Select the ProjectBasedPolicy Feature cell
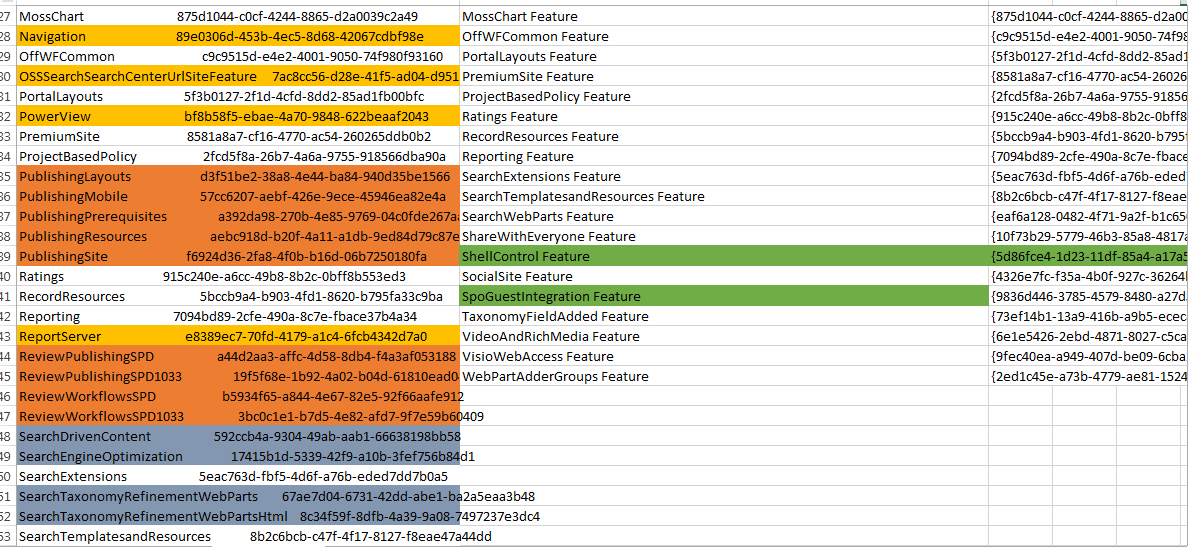The height and width of the screenshot is (547, 1188). 546,97
